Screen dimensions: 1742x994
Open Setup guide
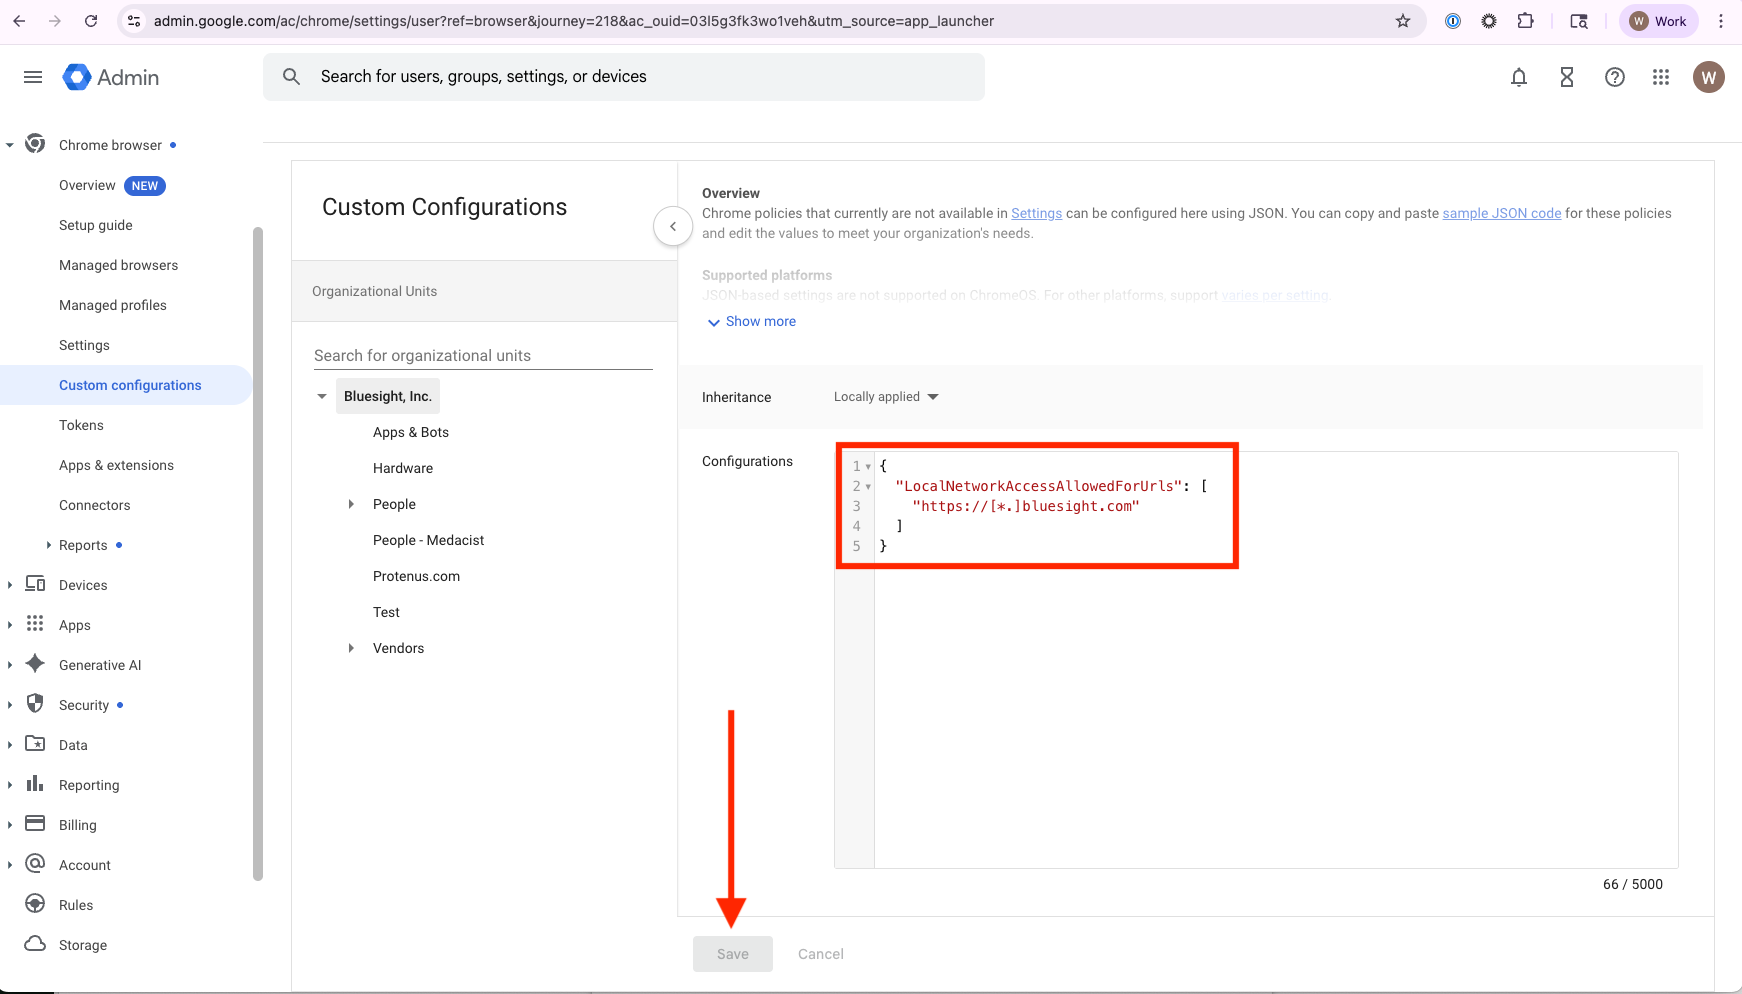(x=96, y=225)
